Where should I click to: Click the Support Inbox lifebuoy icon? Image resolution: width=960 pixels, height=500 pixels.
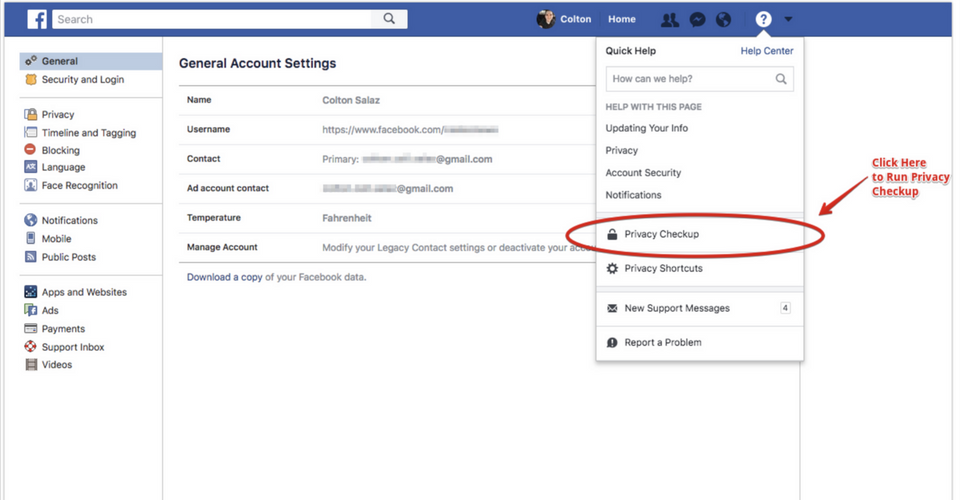tap(31, 346)
